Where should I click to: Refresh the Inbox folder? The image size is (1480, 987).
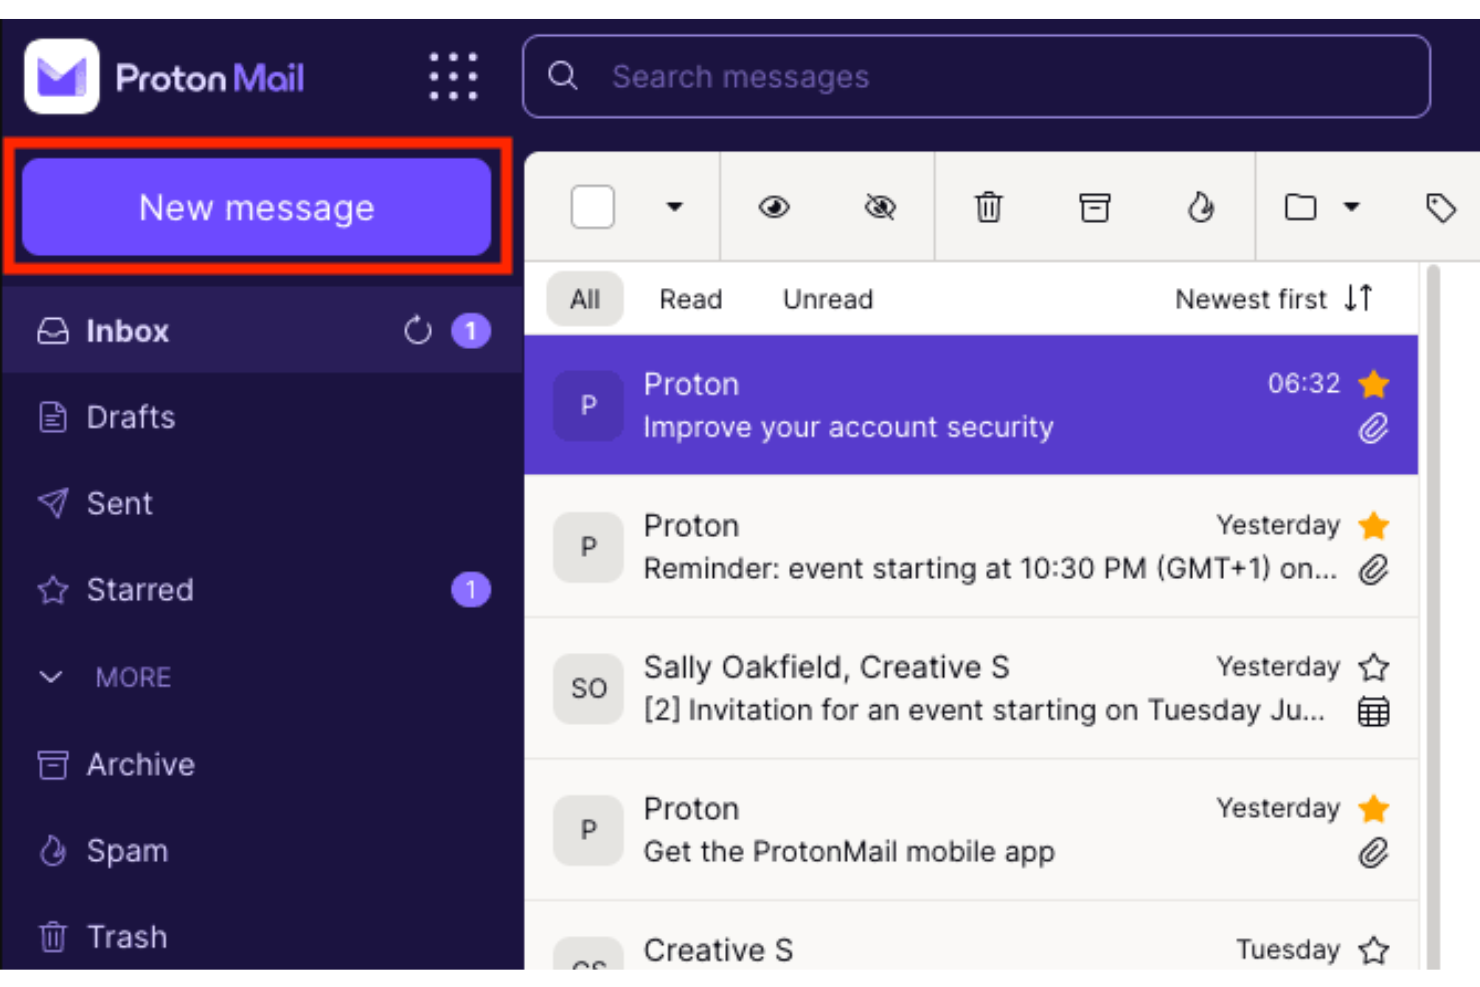(x=418, y=330)
